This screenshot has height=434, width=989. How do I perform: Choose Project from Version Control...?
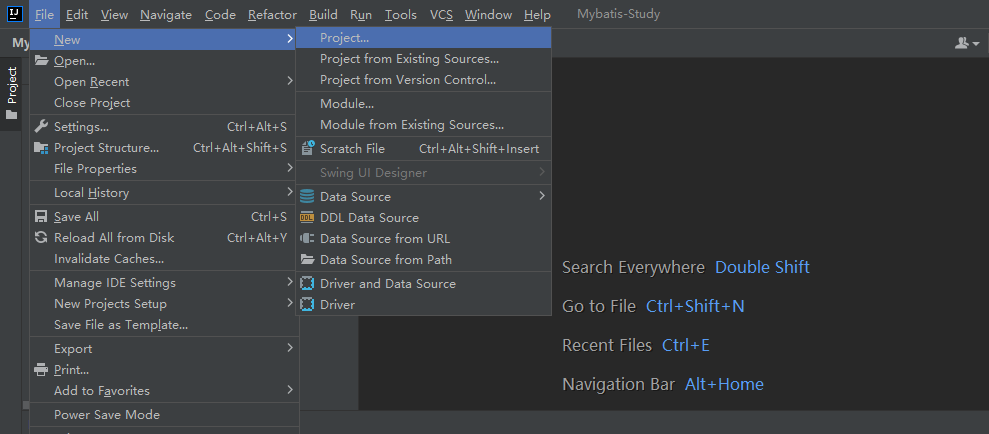click(408, 80)
